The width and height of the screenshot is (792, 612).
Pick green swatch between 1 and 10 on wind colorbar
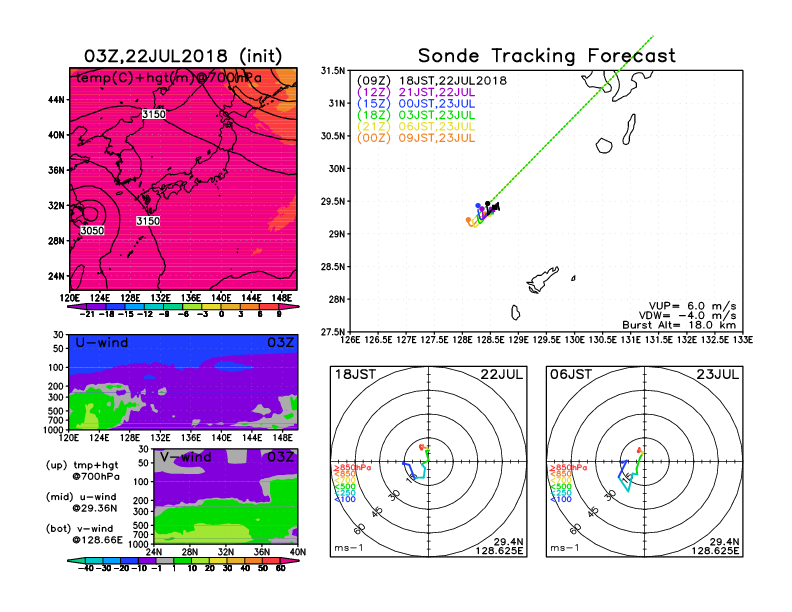tap(182, 560)
